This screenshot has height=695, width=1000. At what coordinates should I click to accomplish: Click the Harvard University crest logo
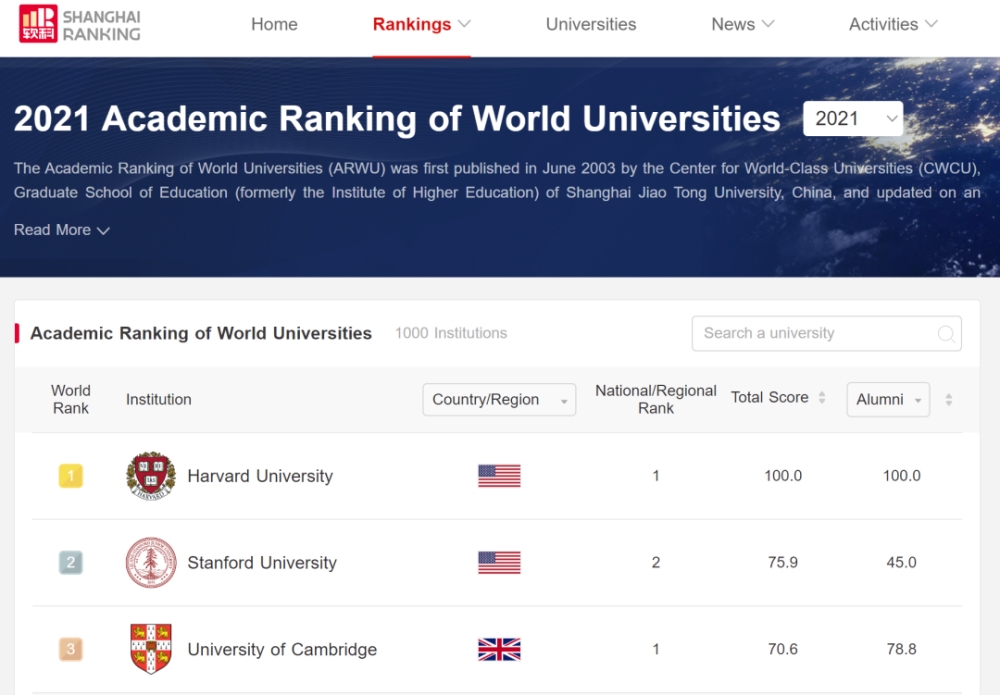[x=151, y=476]
